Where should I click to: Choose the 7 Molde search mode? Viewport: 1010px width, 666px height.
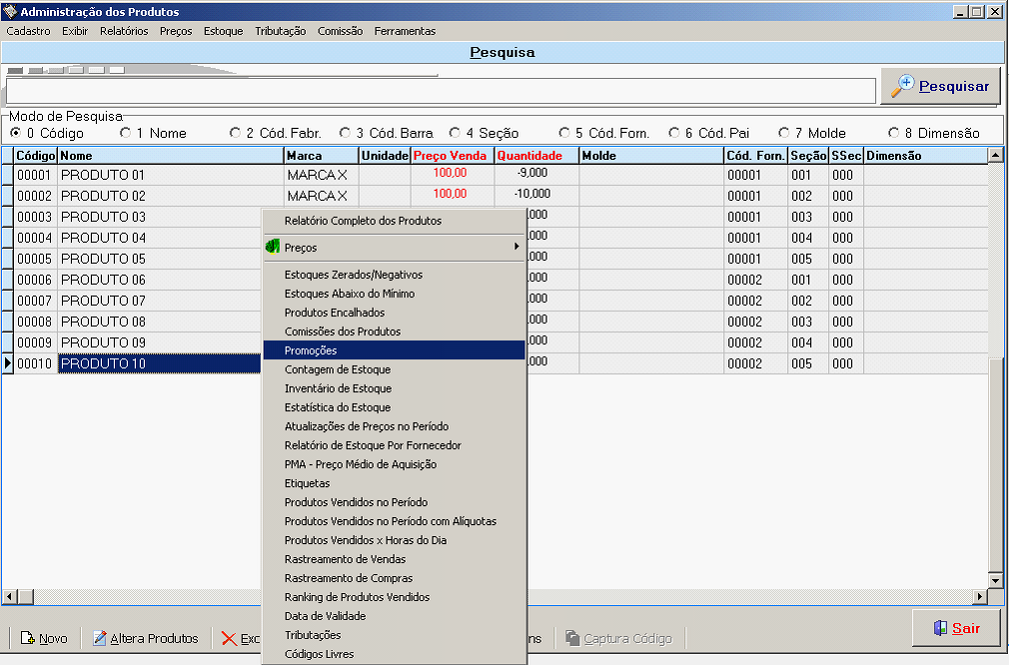point(784,133)
